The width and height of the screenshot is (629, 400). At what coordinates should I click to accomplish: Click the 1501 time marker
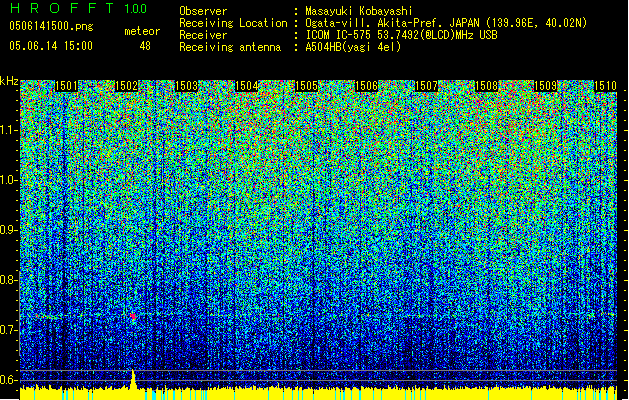coord(66,86)
